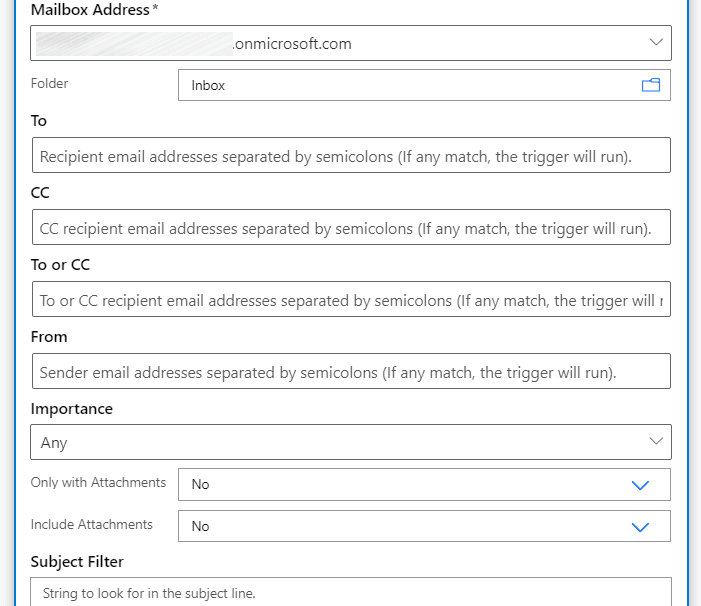Click the 'Subject Filter' label

77,561
